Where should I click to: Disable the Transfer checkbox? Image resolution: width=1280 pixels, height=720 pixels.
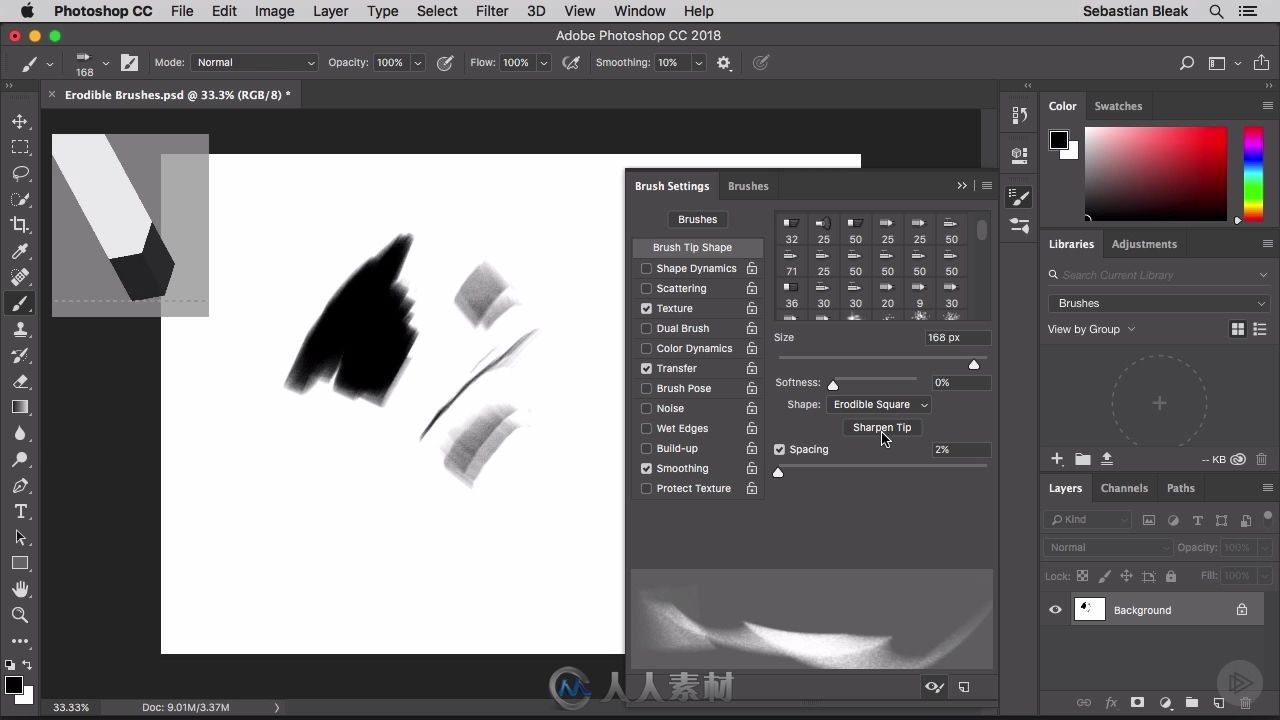pos(646,368)
